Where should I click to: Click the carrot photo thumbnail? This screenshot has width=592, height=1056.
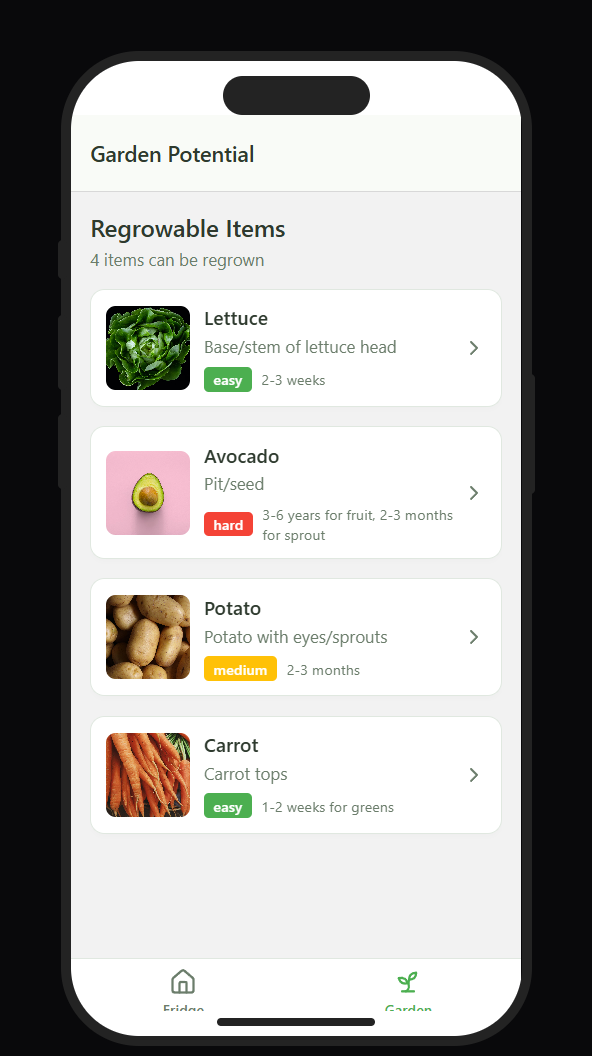(x=148, y=775)
